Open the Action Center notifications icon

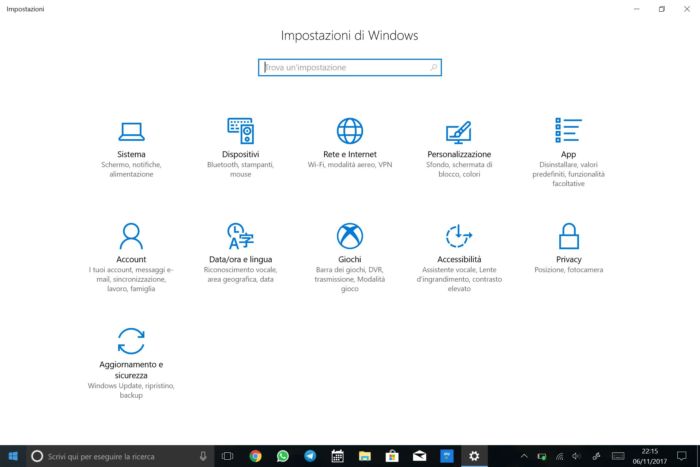(682, 456)
